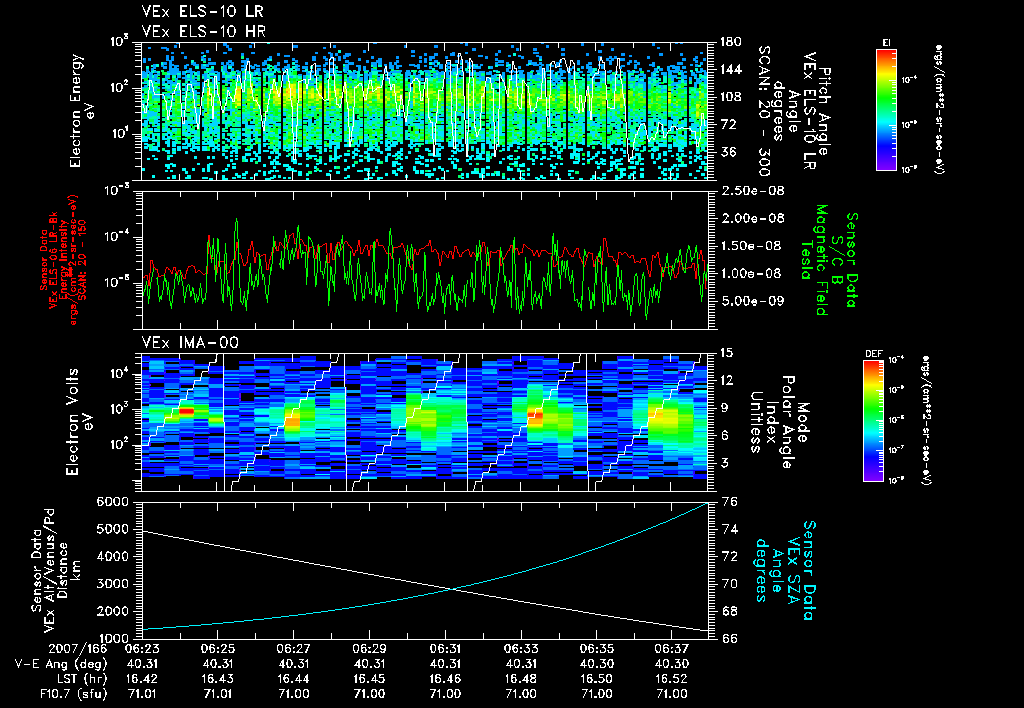Click the '06:23' time tick label
Image resolution: width=1024 pixels, height=708 pixels.
(x=142, y=649)
